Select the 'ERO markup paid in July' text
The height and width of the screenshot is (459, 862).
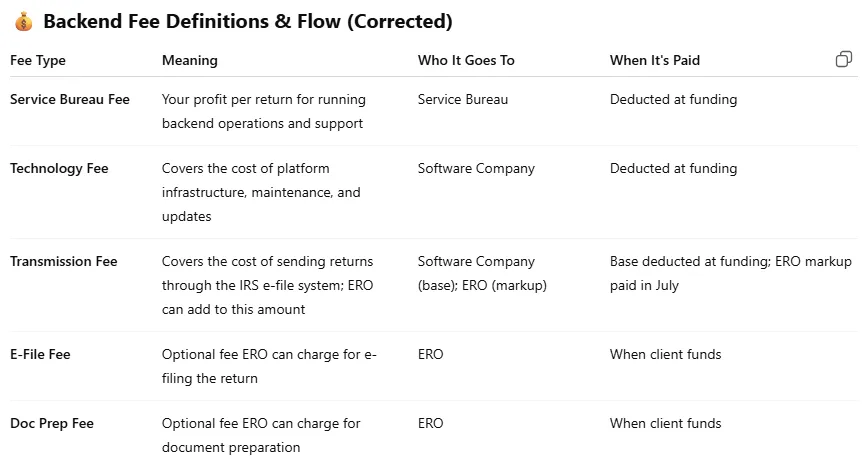point(731,273)
